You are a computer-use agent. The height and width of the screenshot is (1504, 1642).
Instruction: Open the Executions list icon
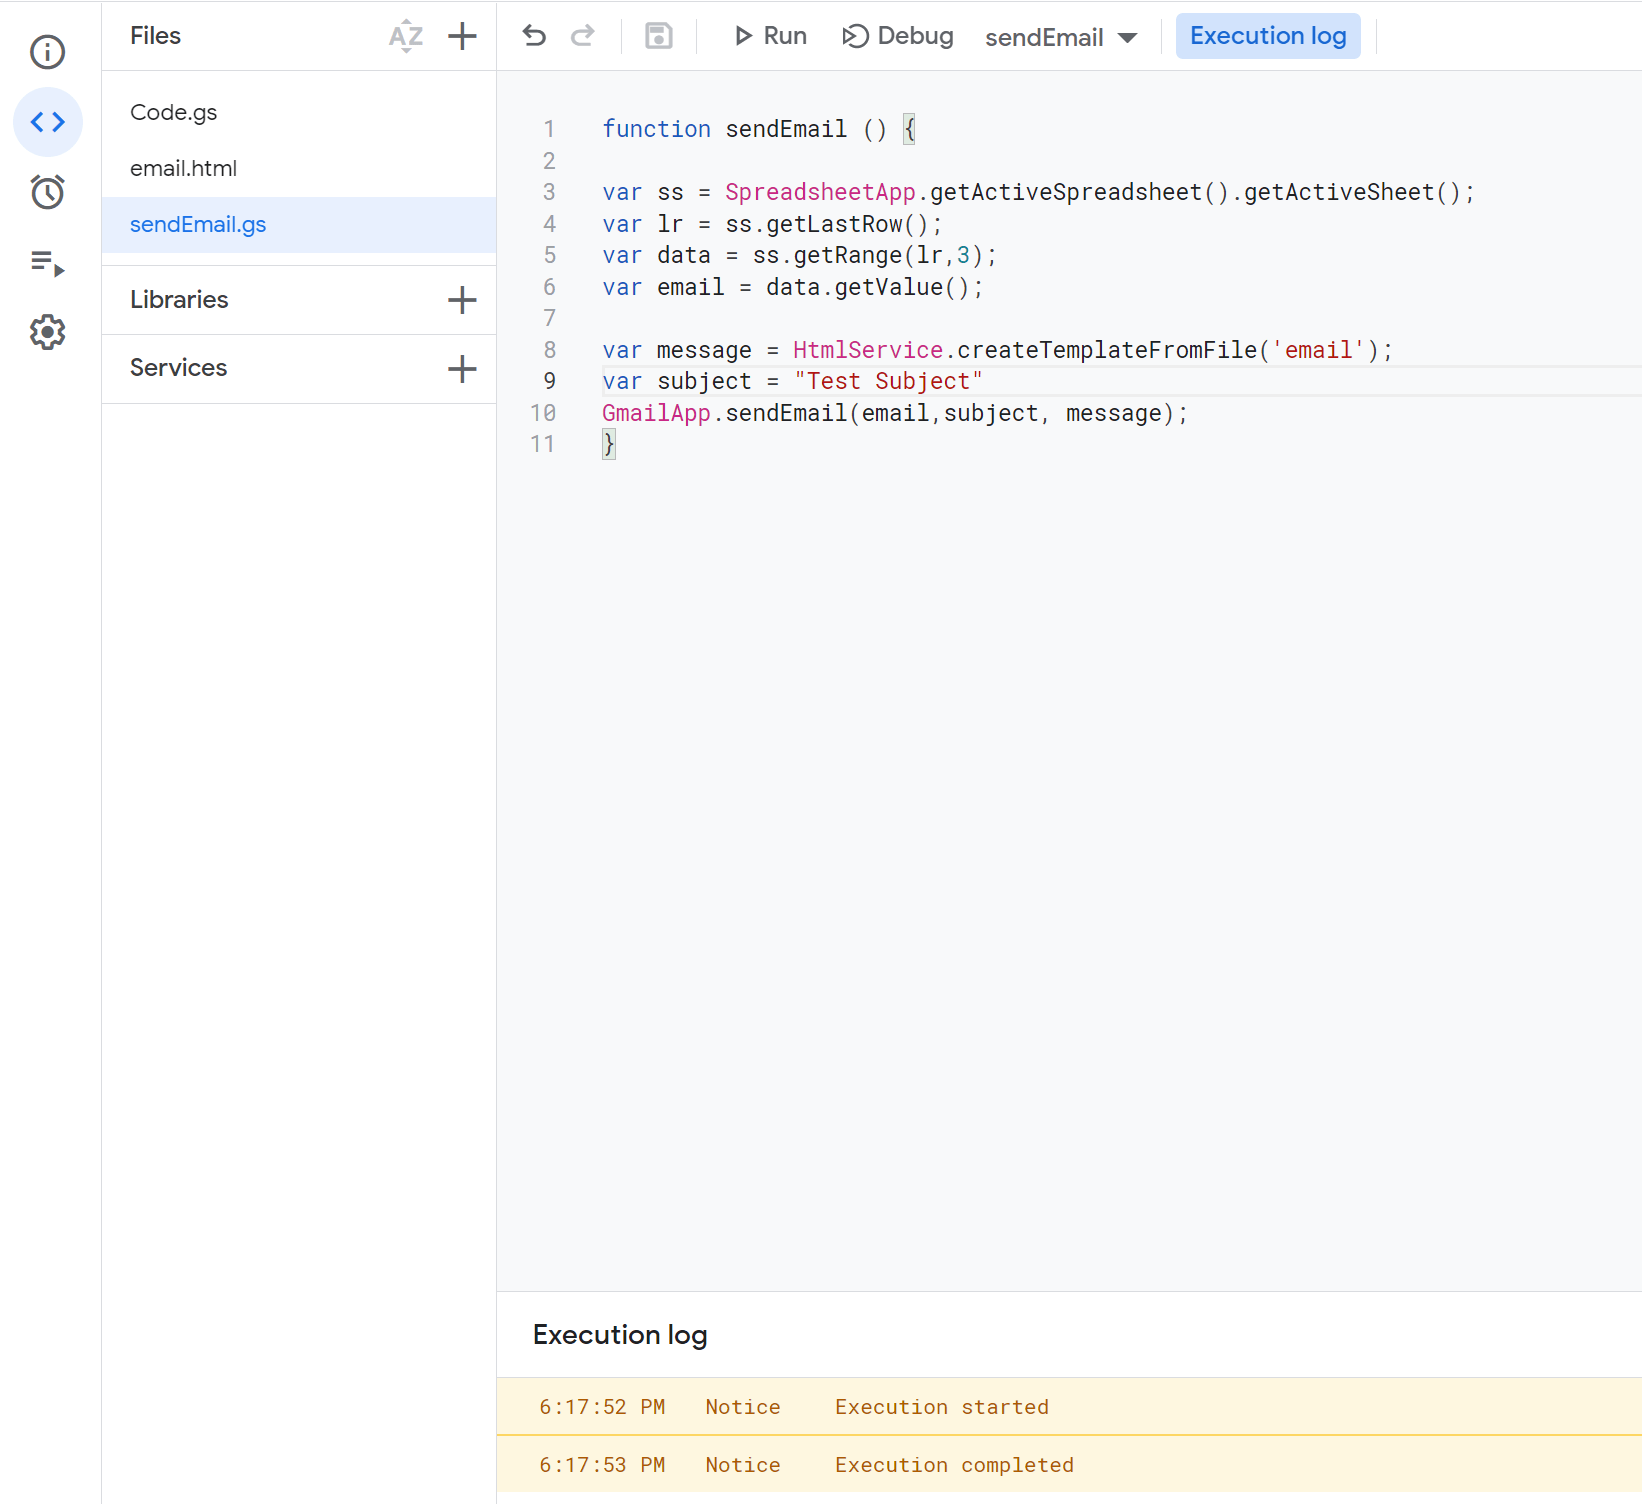(47, 263)
